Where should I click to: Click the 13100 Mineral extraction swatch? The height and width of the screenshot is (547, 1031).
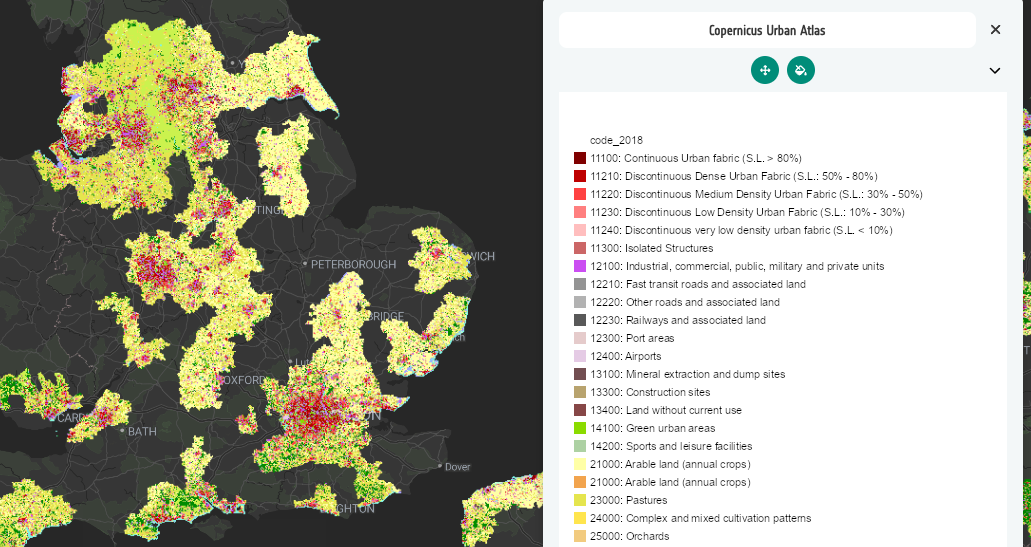pos(580,374)
